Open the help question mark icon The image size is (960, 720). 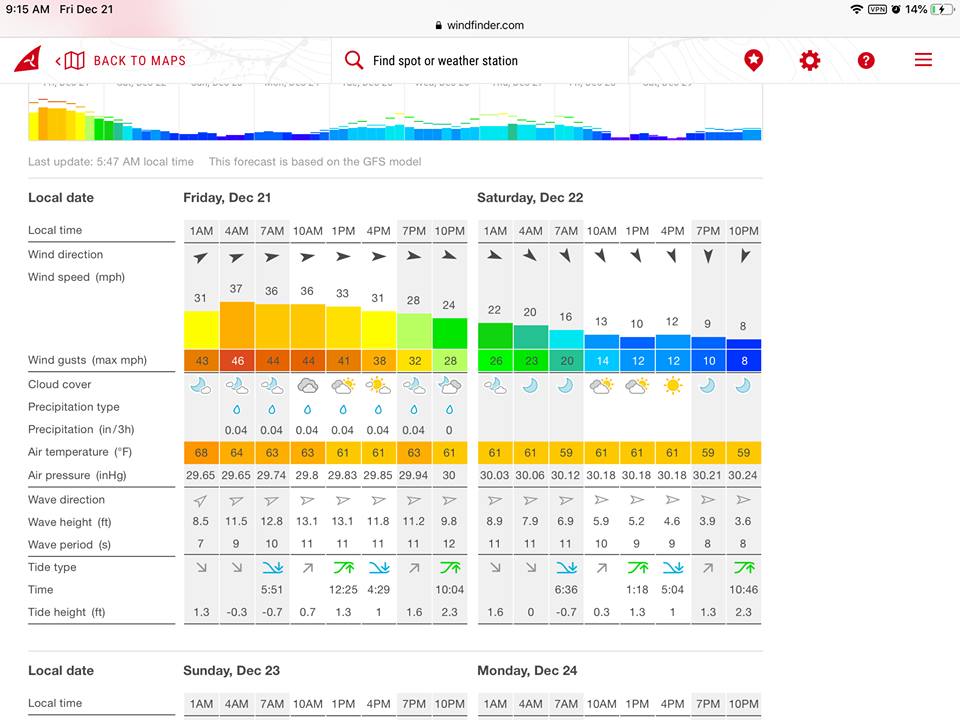(866, 60)
